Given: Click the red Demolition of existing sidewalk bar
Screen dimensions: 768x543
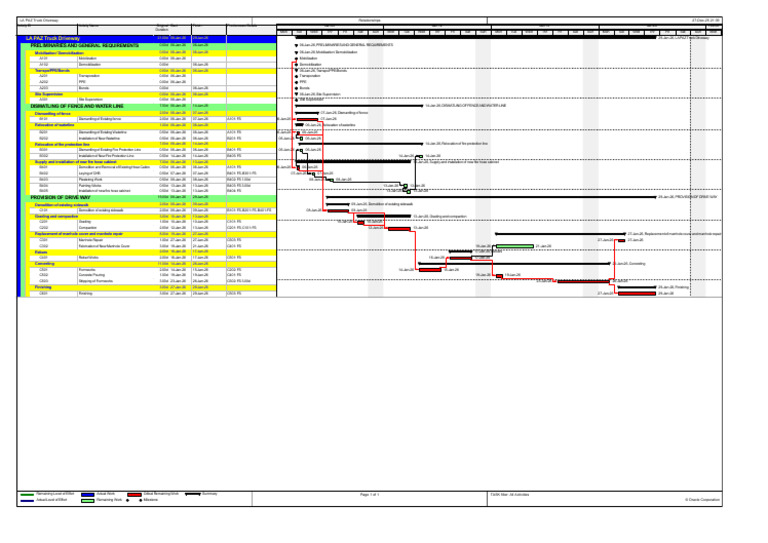Looking at the screenshot, I should [338, 210].
